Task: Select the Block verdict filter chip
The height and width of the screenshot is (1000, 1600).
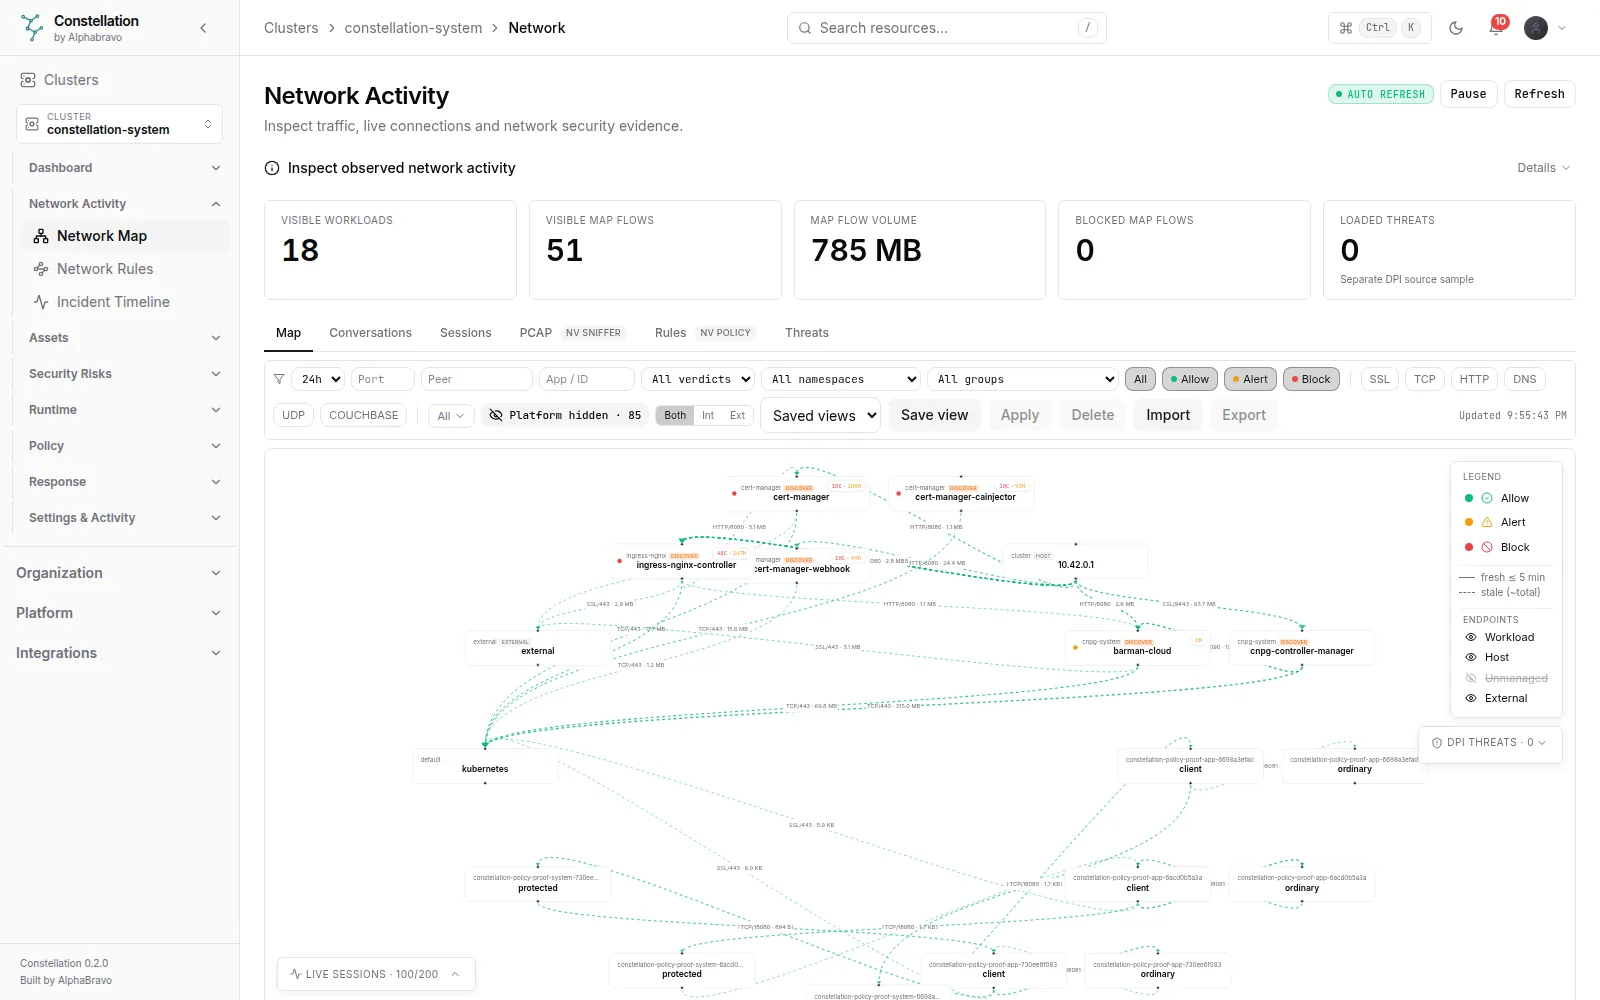Action: [x=1311, y=379]
